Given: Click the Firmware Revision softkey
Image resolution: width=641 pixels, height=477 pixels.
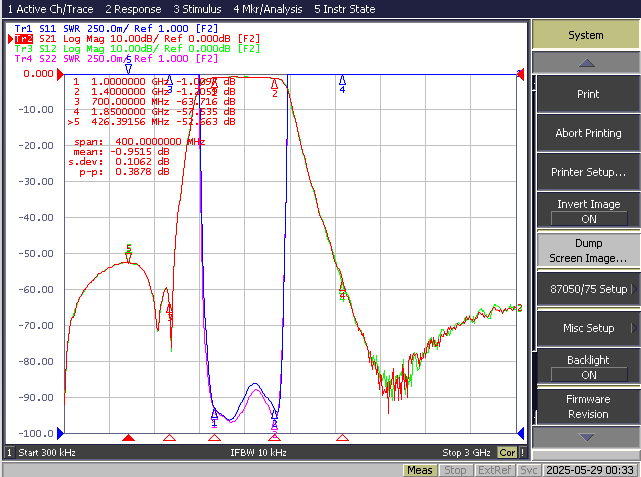Looking at the screenshot, I should [588, 407].
